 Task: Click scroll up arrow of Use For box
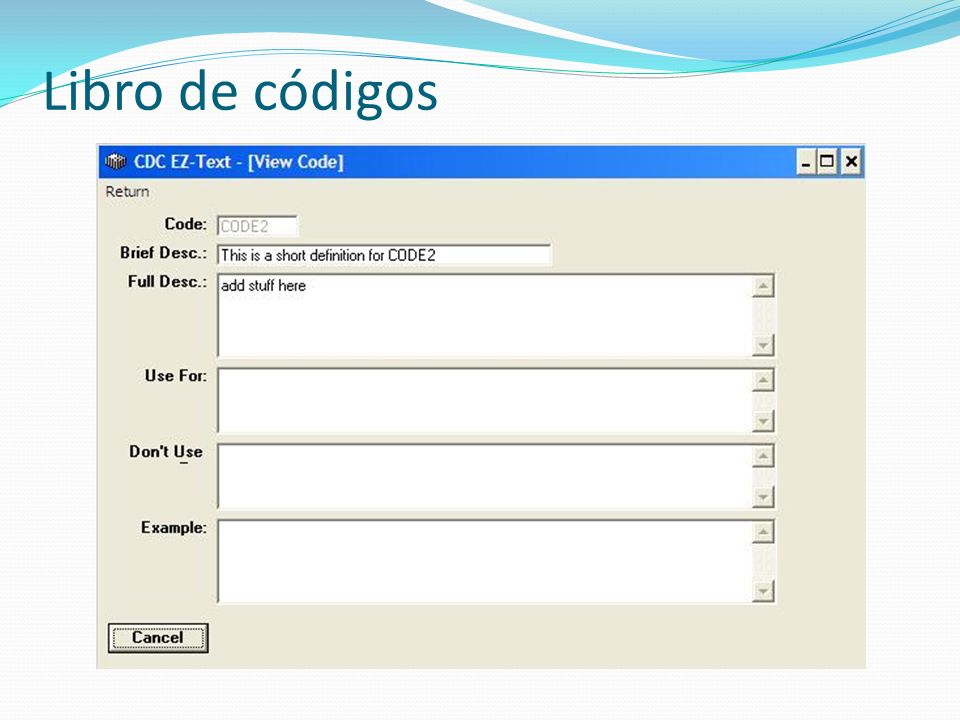pos(763,380)
